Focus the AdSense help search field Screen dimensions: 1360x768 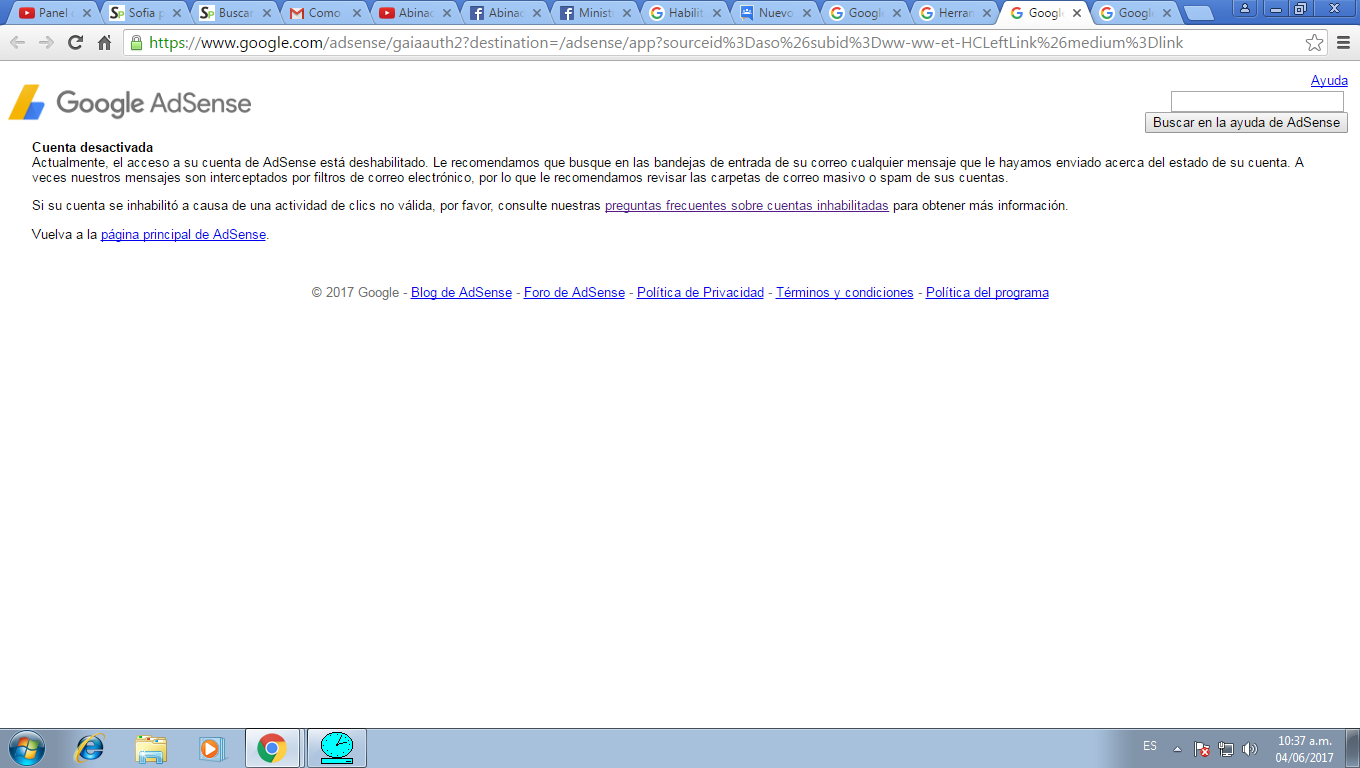click(1257, 101)
